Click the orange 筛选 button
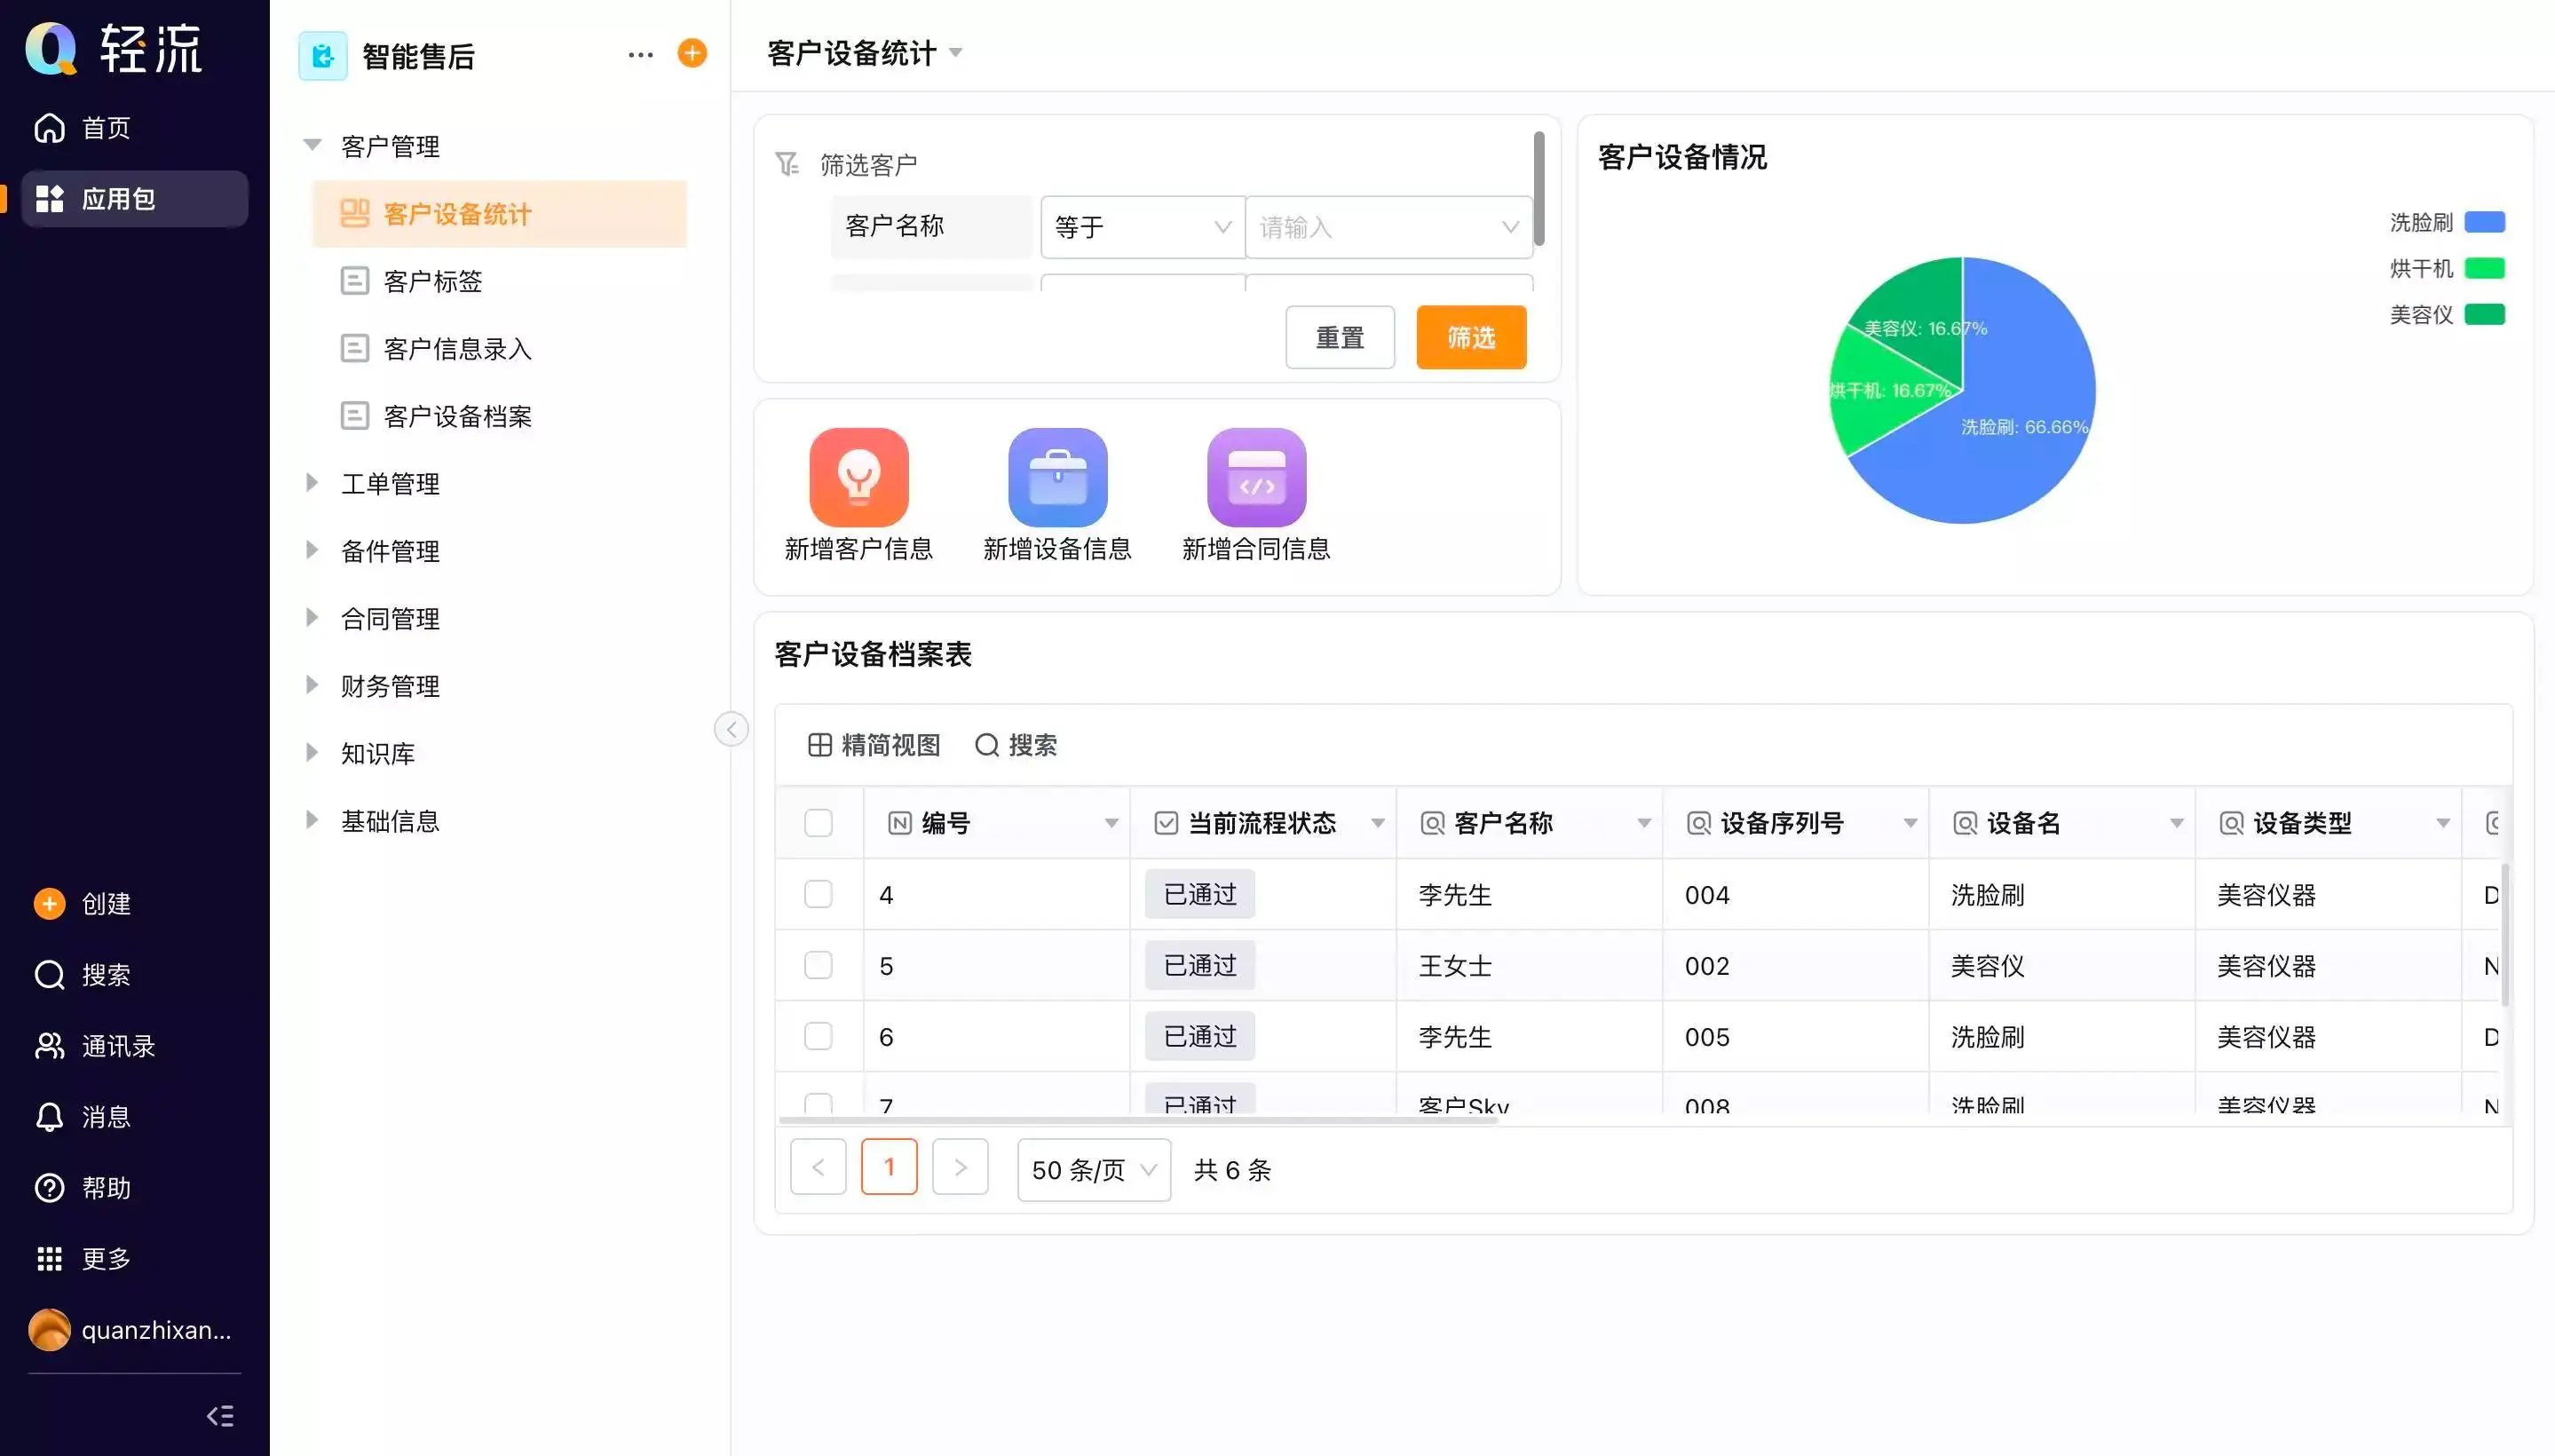The height and width of the screenshot is (1456, 2555). click(1470, 338)
